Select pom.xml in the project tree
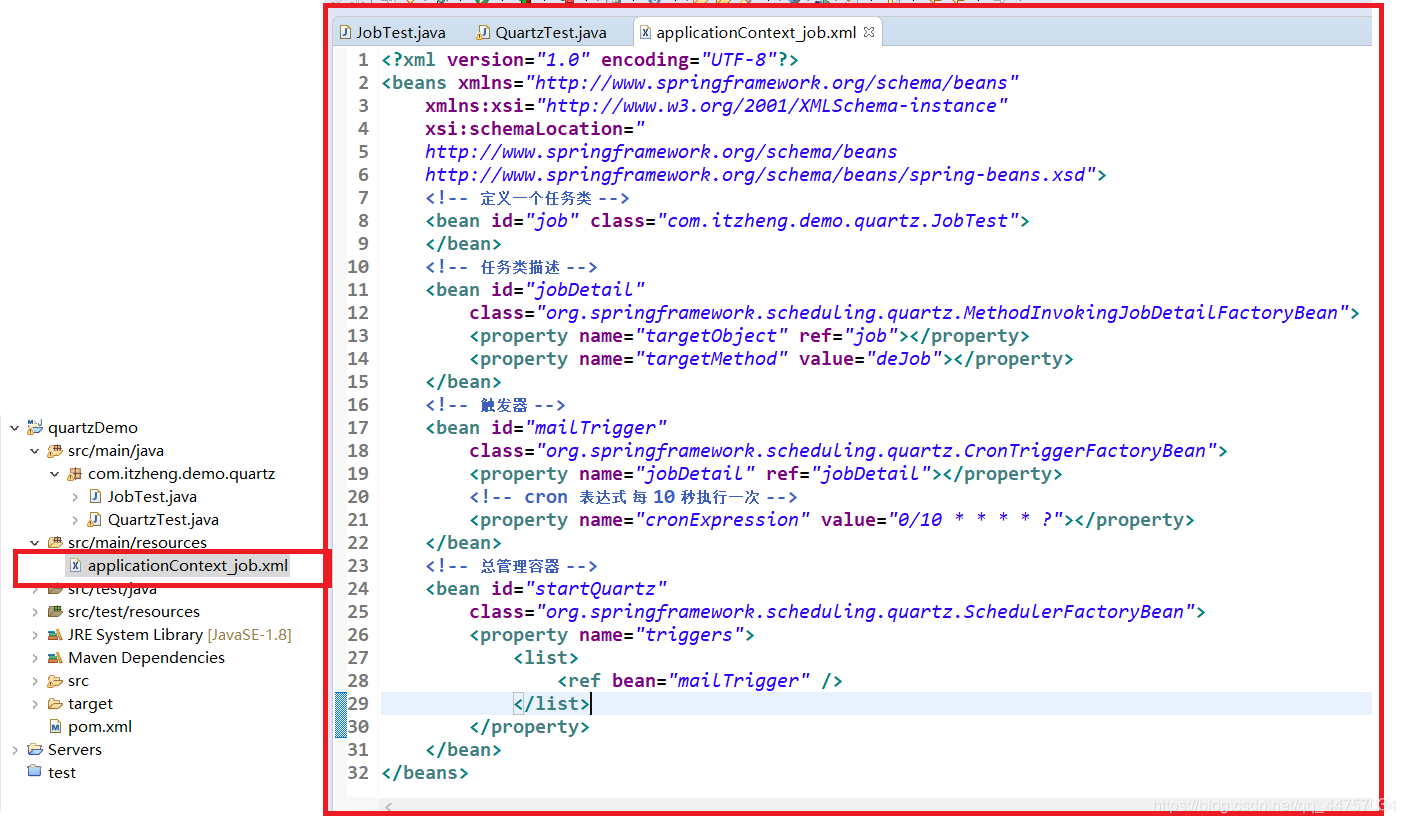Screen dimensions: 1406x824 pos(100,727)
